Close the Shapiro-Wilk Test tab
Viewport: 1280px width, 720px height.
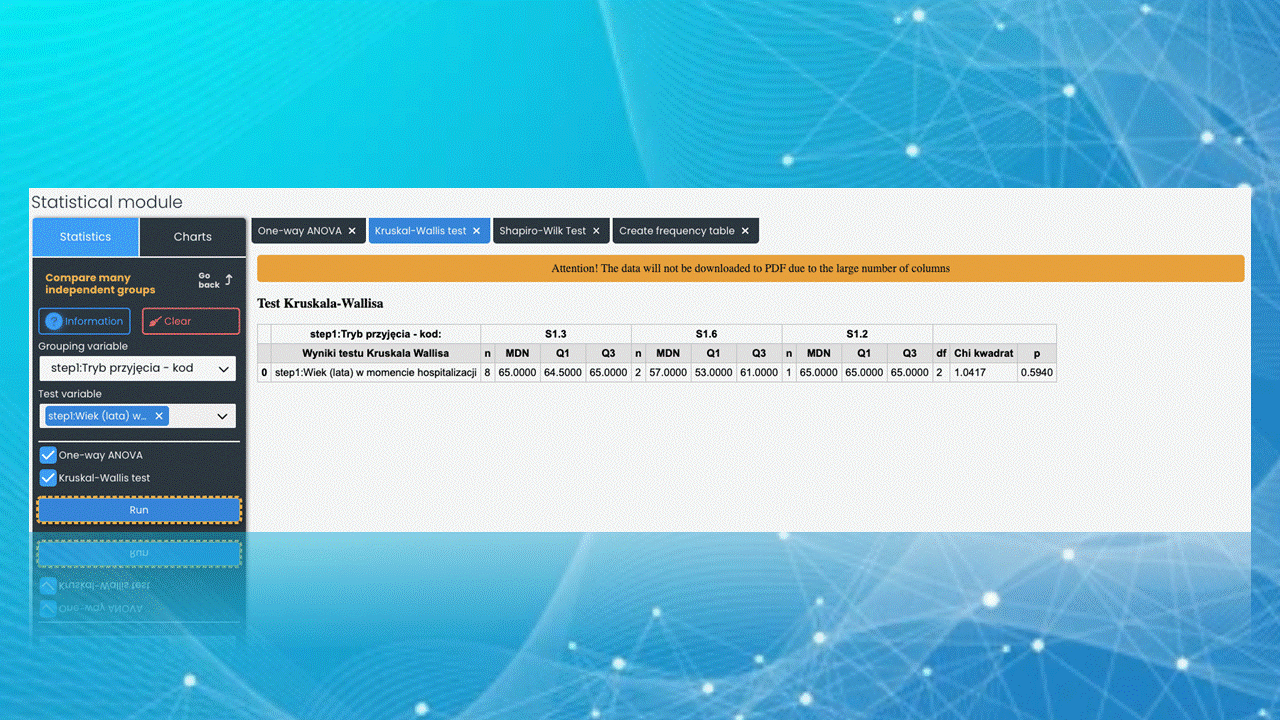point(596,231)
